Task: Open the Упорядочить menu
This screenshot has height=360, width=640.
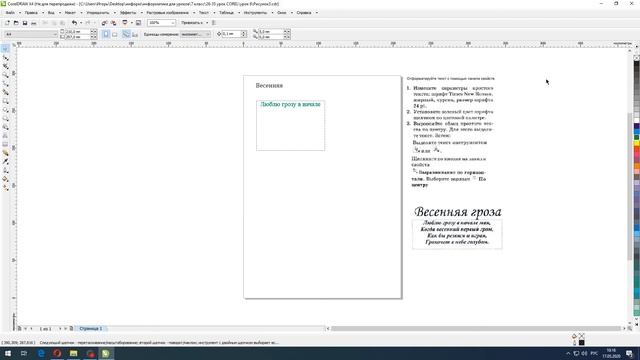Action: click(98, 13)
